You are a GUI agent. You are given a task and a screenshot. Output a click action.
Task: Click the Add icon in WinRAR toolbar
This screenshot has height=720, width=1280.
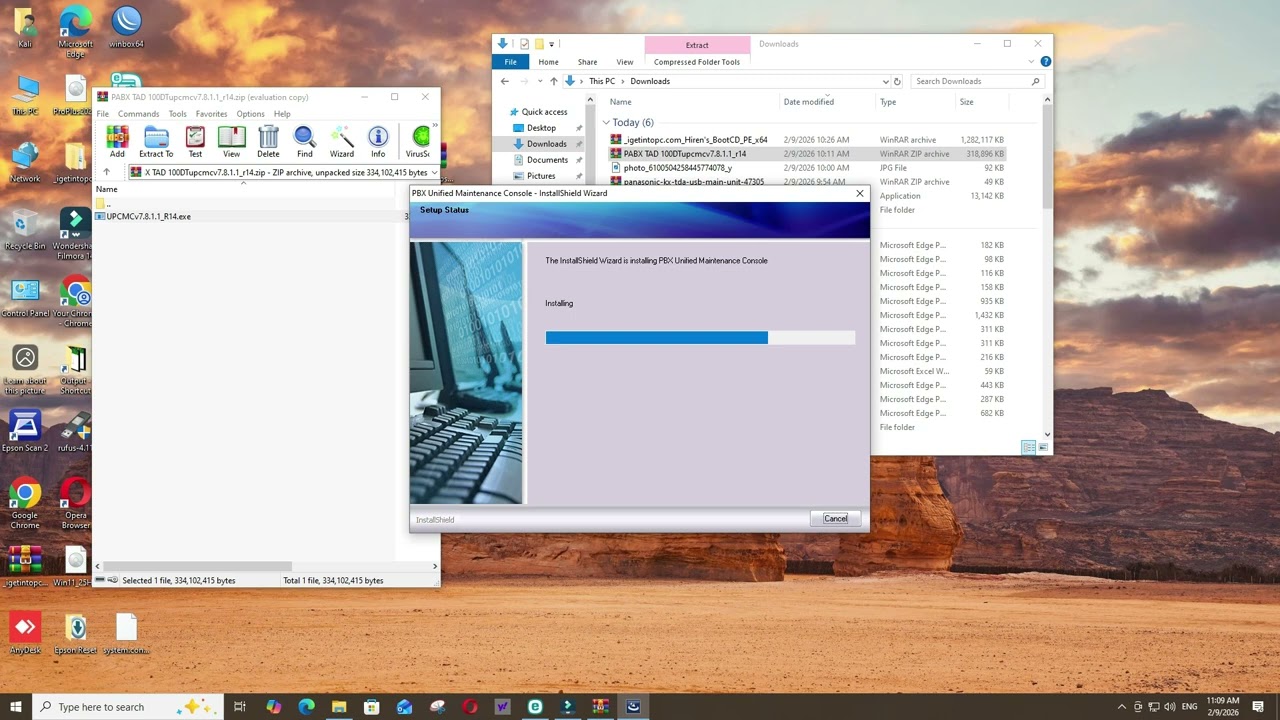(117, 141)
